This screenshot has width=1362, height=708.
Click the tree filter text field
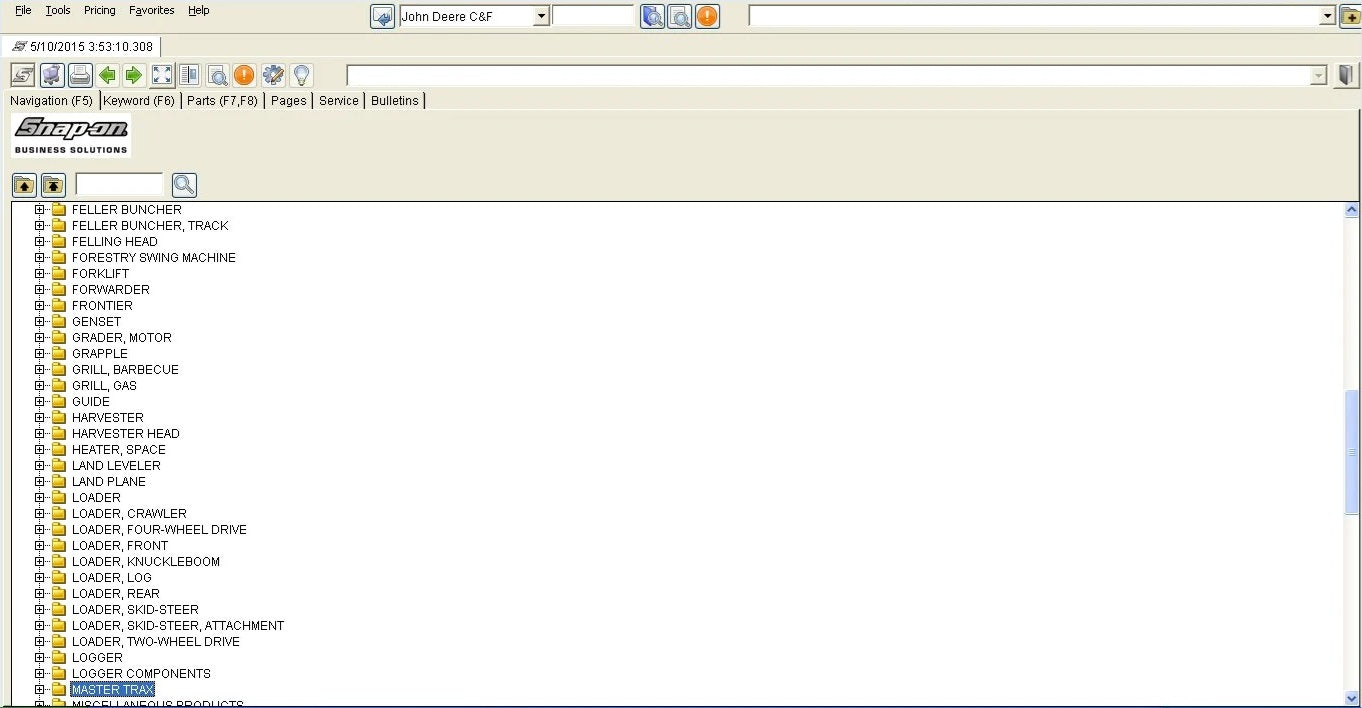(119, 184)
